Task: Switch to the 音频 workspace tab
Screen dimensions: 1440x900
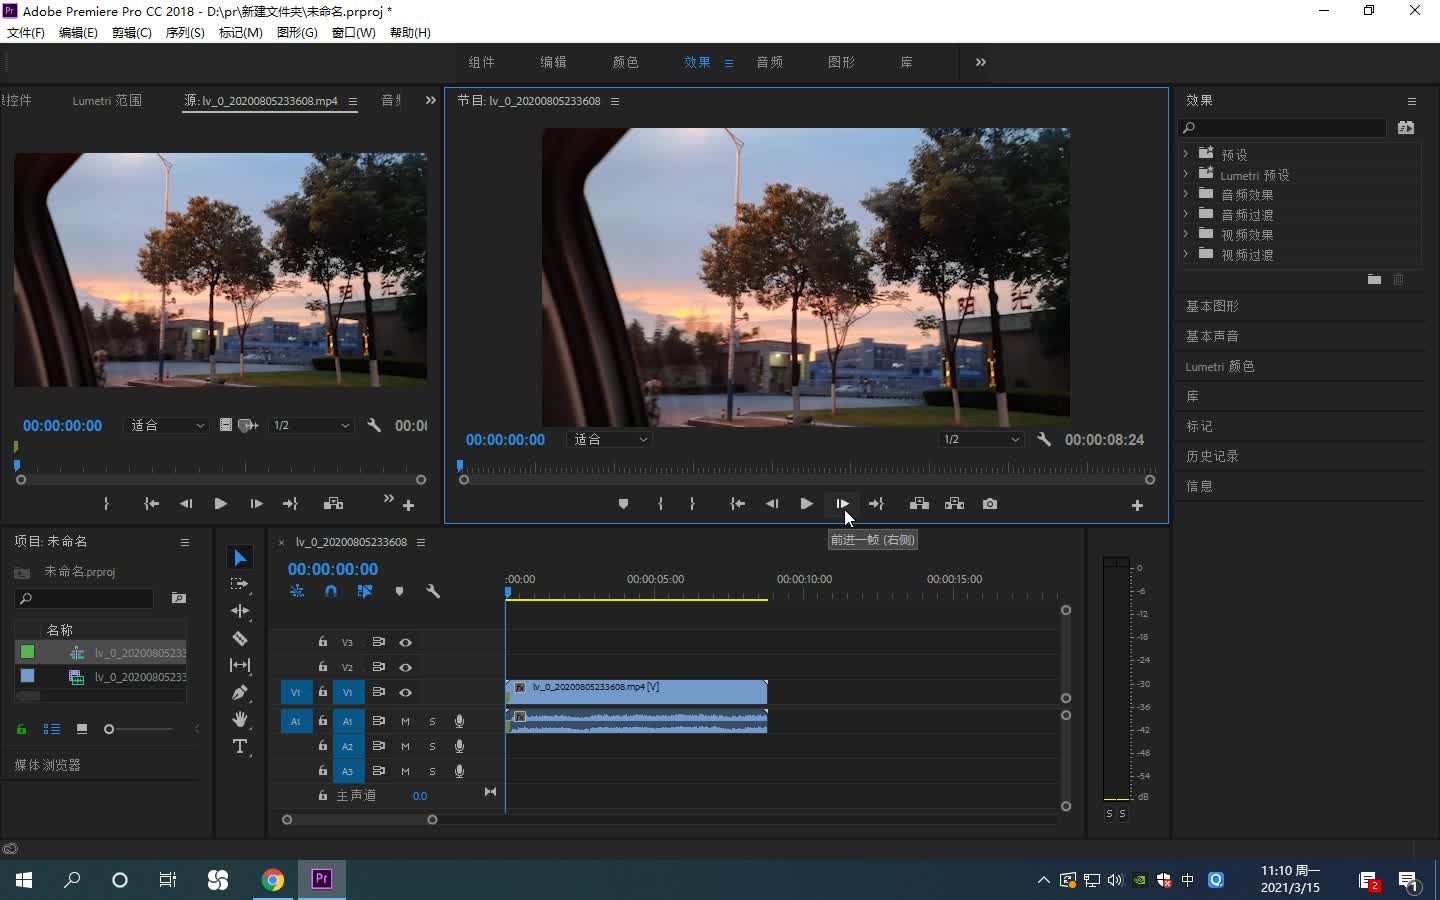Action: [x=769, y=62]
